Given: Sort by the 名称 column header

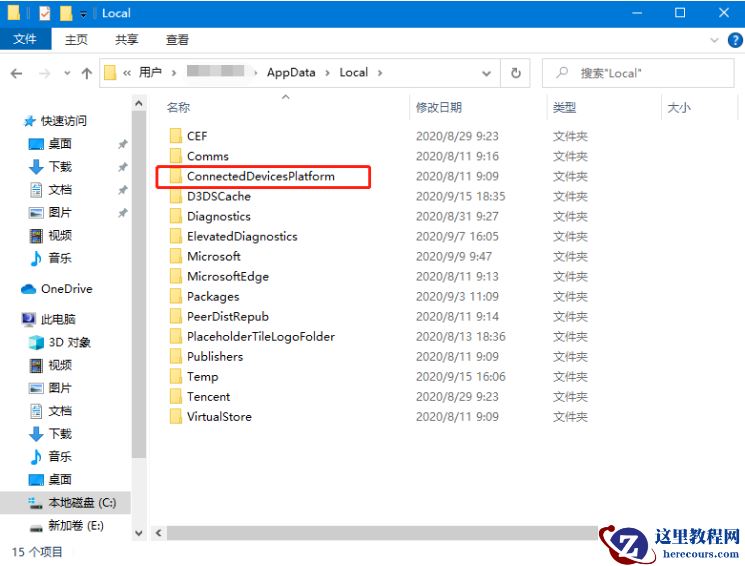Looking at the screenshot, I should 178,107.
